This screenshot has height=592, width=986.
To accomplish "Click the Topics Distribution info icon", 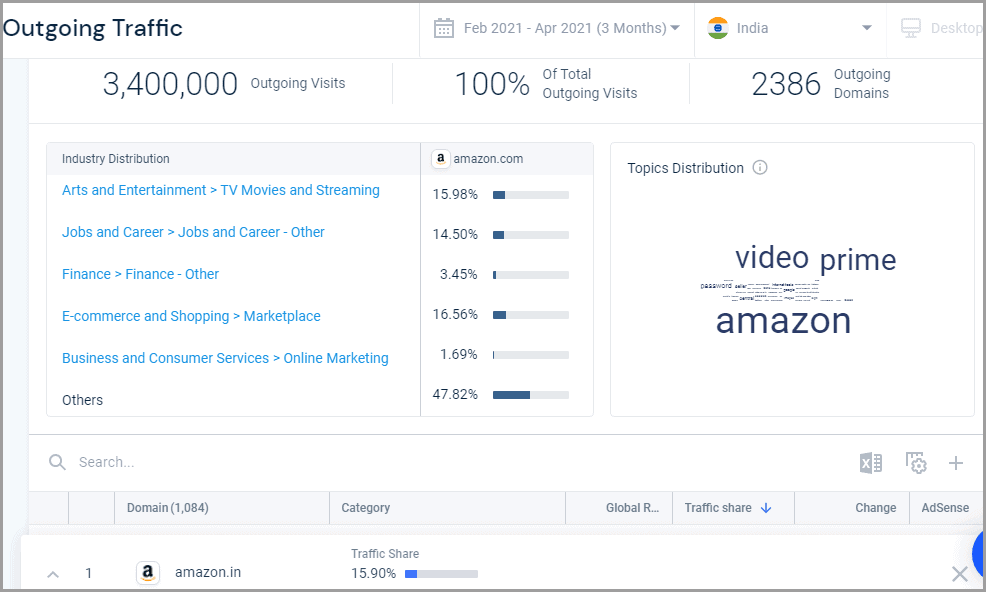I will pos(760,168).
